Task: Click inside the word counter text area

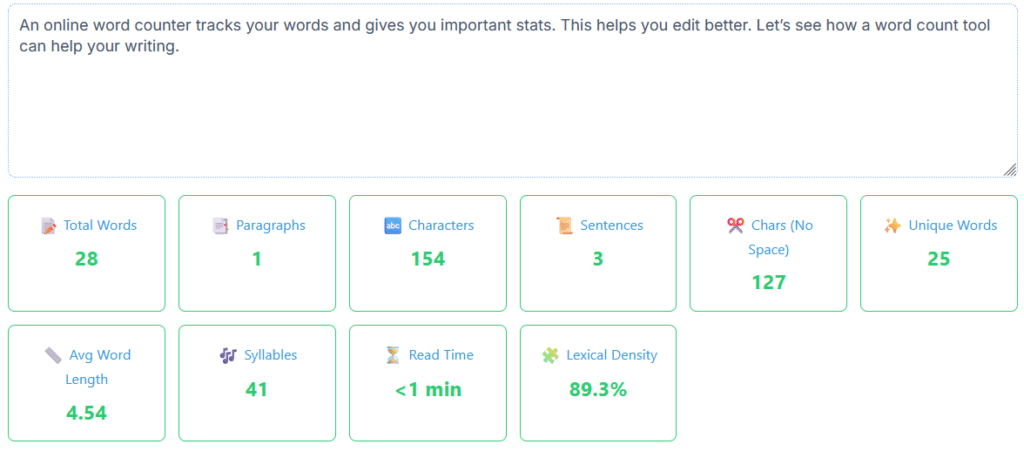Action: pos(512,93)
